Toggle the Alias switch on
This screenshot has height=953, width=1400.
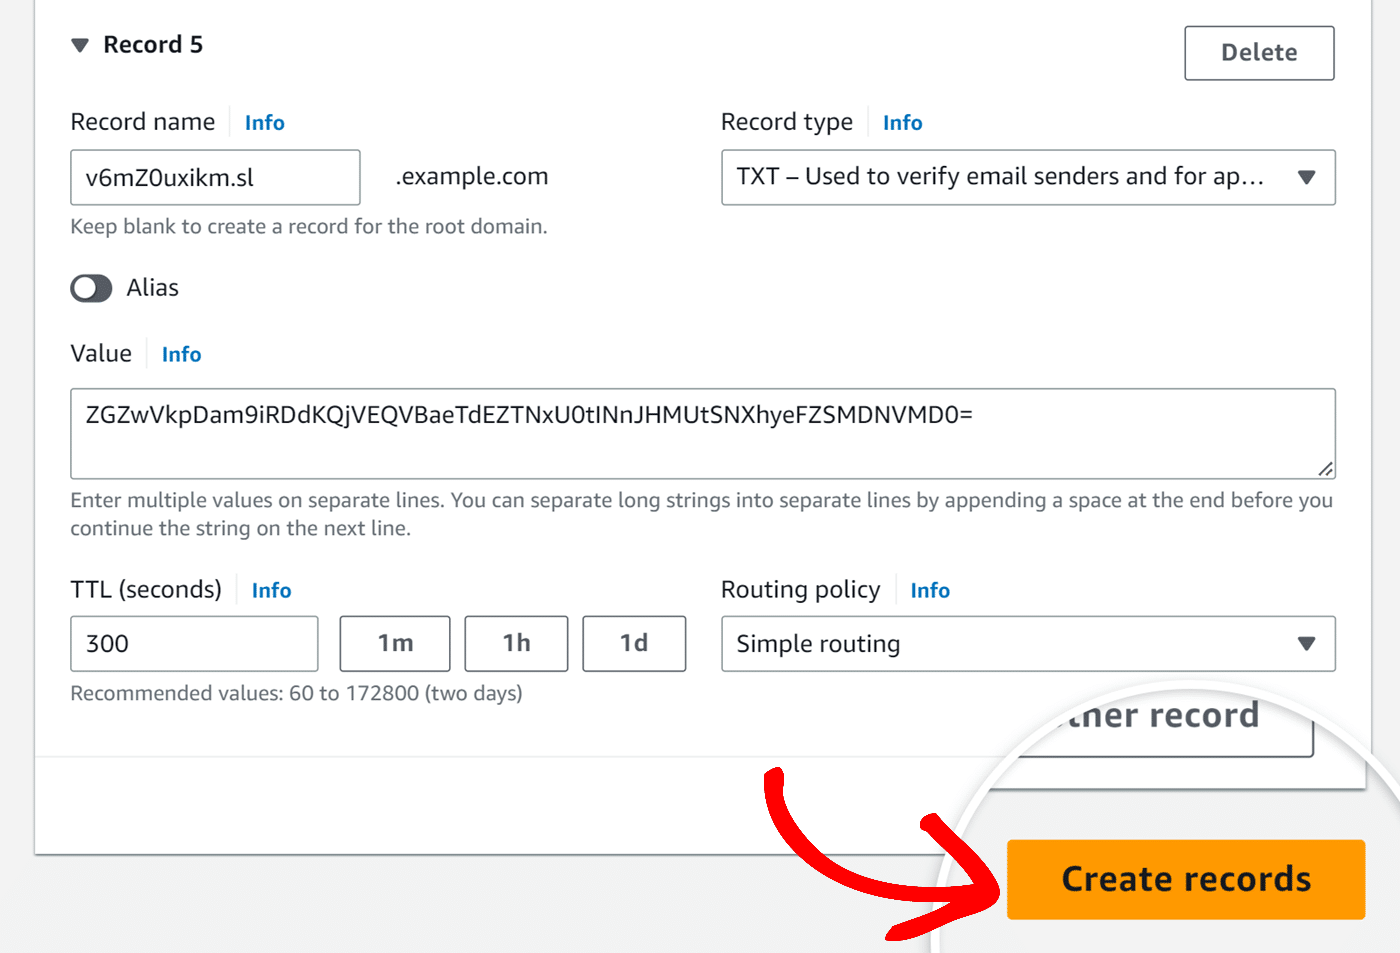91,288
